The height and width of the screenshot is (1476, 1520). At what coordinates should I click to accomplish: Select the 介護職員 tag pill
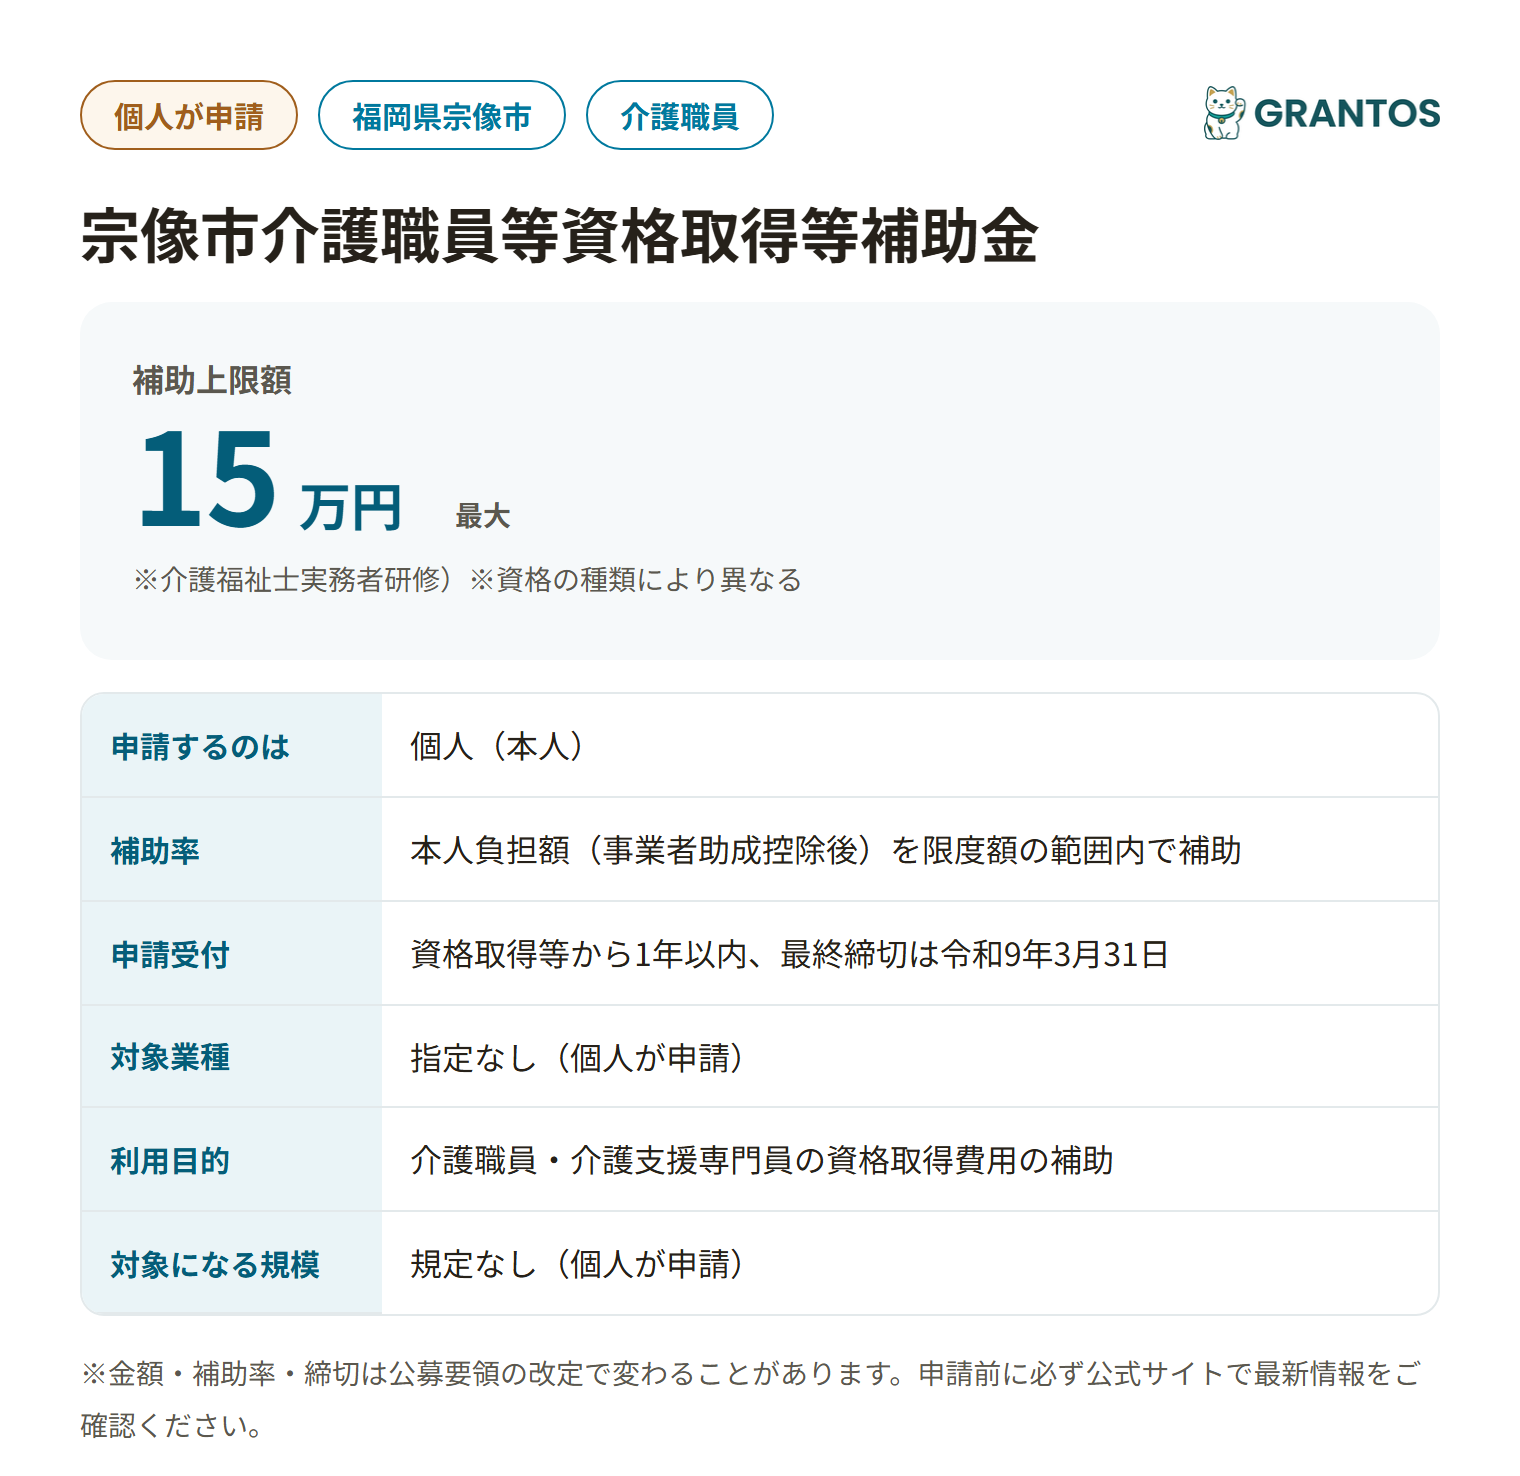pyautogui.click(x=680, y=115)
